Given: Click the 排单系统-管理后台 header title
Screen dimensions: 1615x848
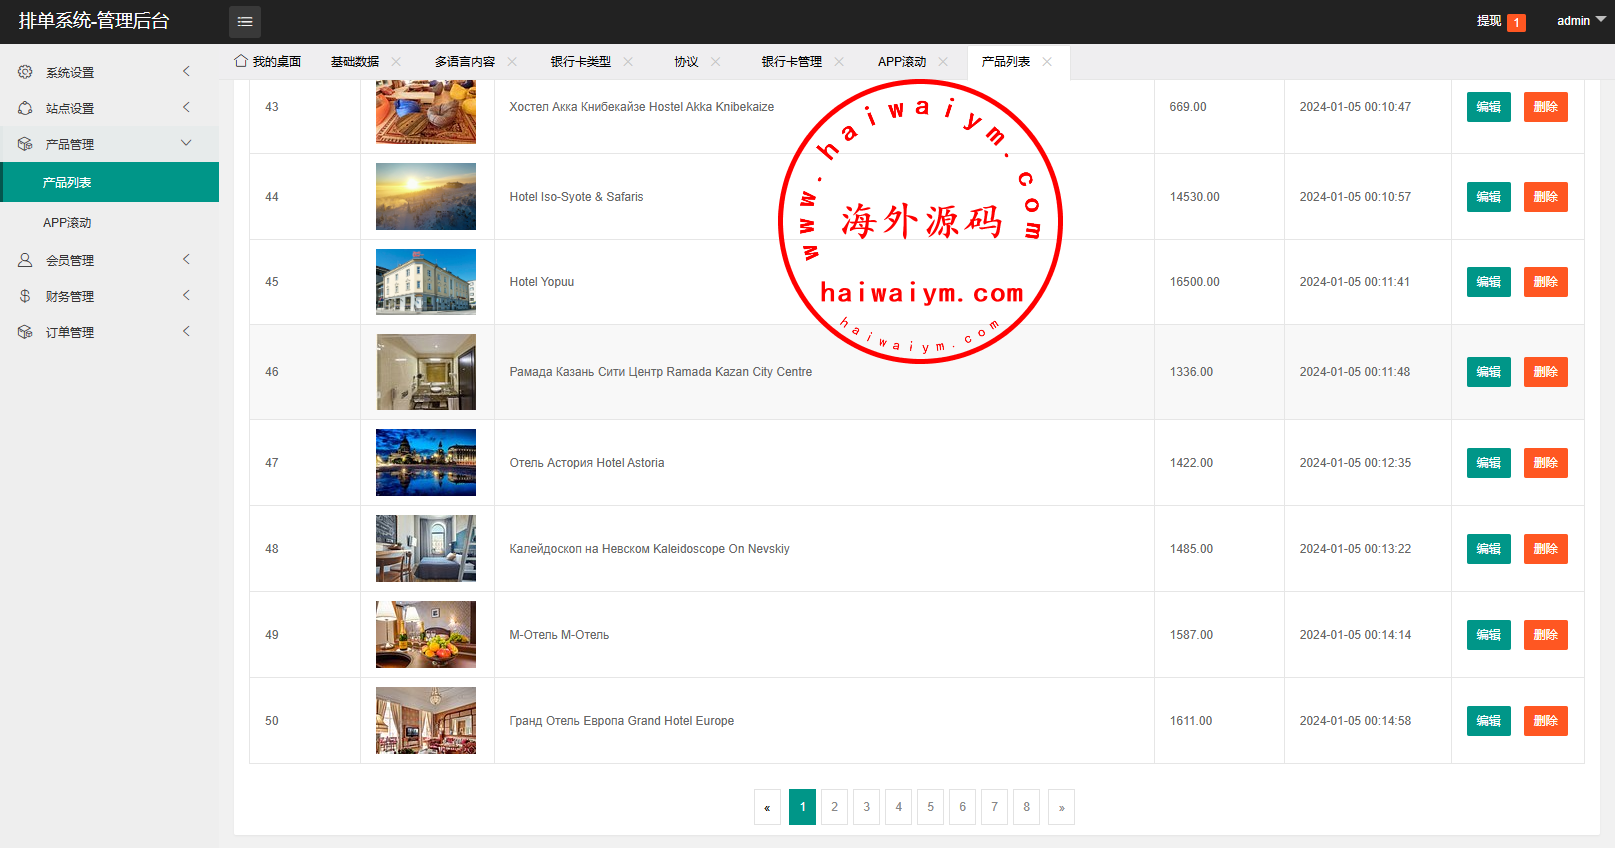Looking at the screenshot, I should [94, 21].
